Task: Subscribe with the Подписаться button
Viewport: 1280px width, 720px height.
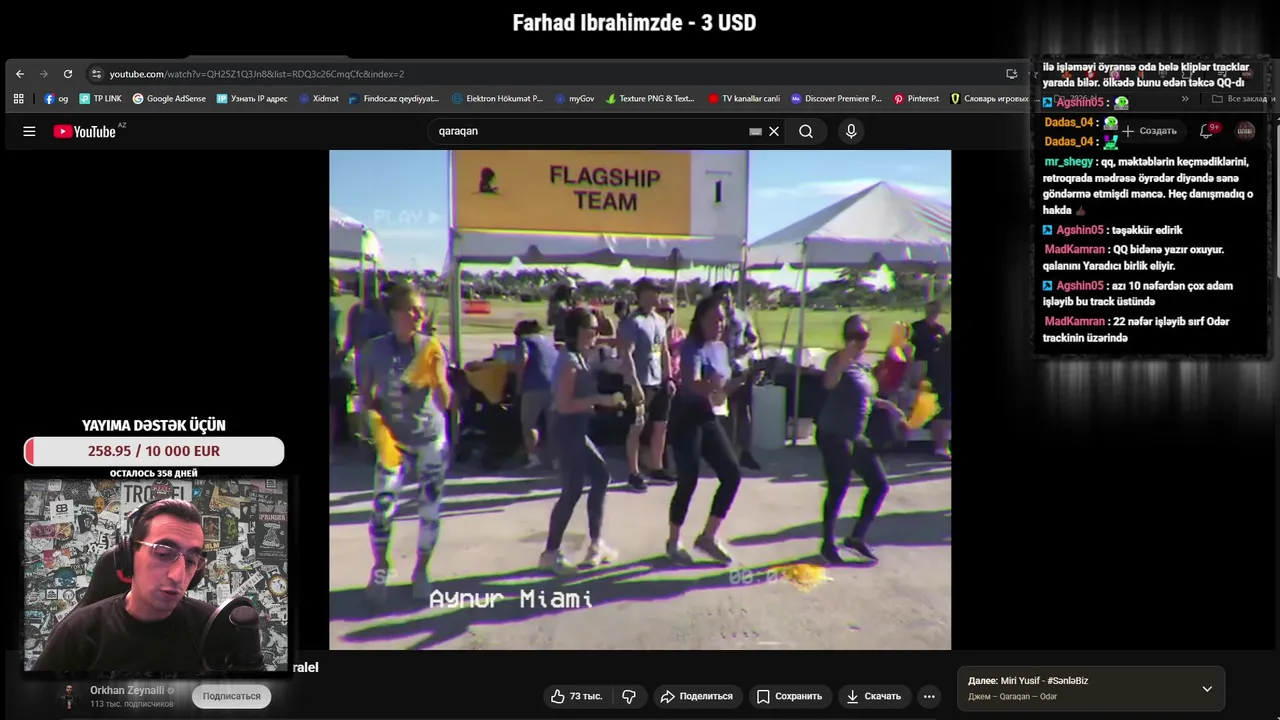Action: coord(231,696)
